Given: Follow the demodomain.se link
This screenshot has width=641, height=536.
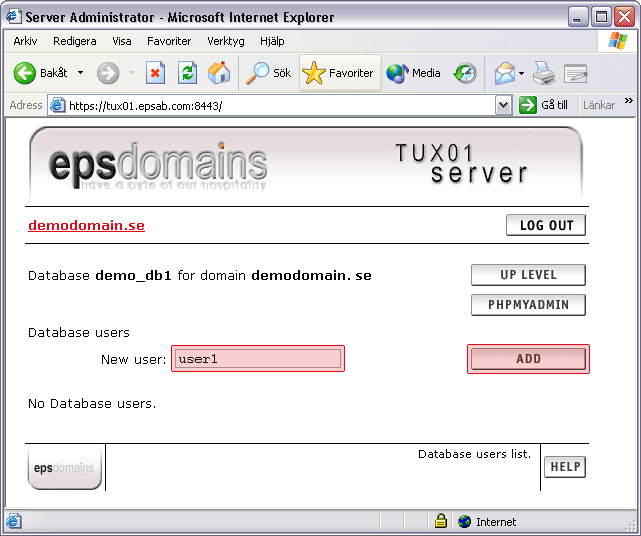Looking at the screenshot, I should click(86, 225).
